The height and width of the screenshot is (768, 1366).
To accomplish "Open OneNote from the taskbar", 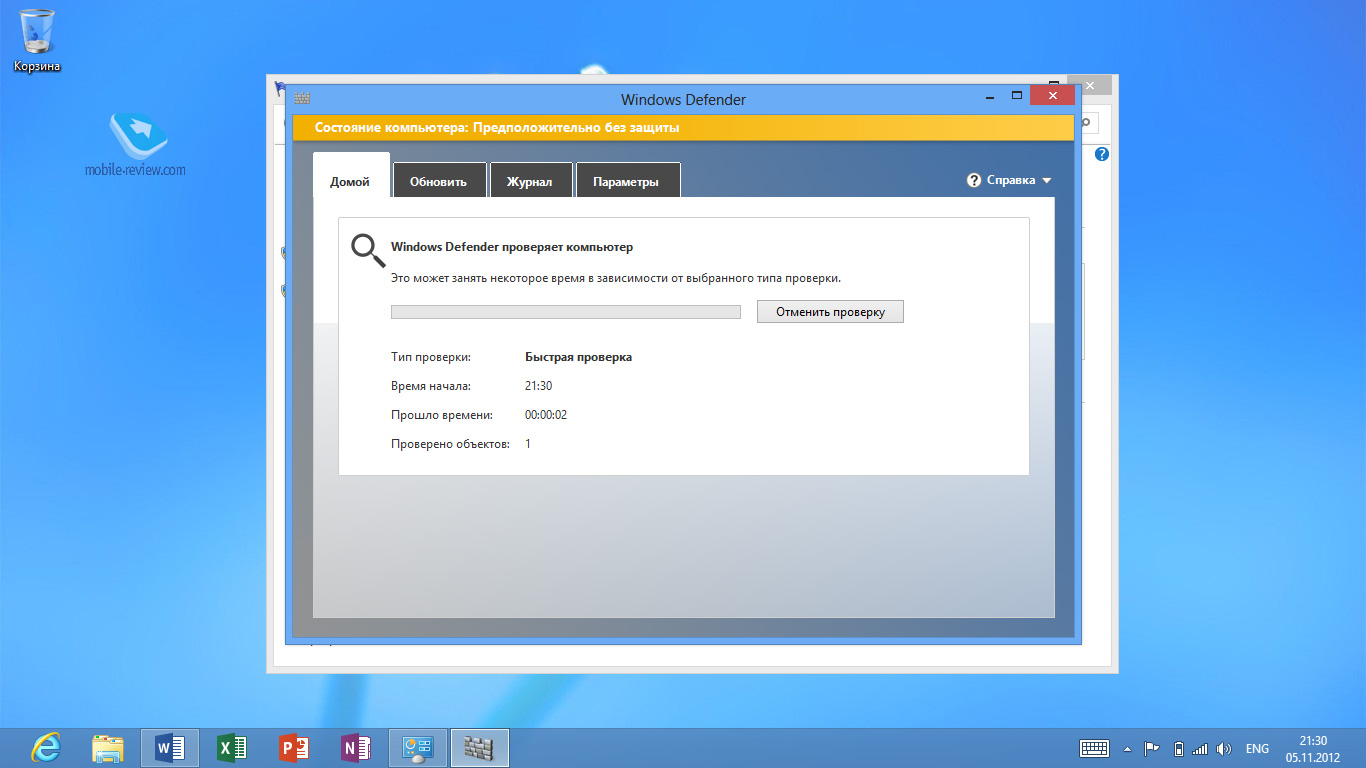I will (x=355, y=748).
